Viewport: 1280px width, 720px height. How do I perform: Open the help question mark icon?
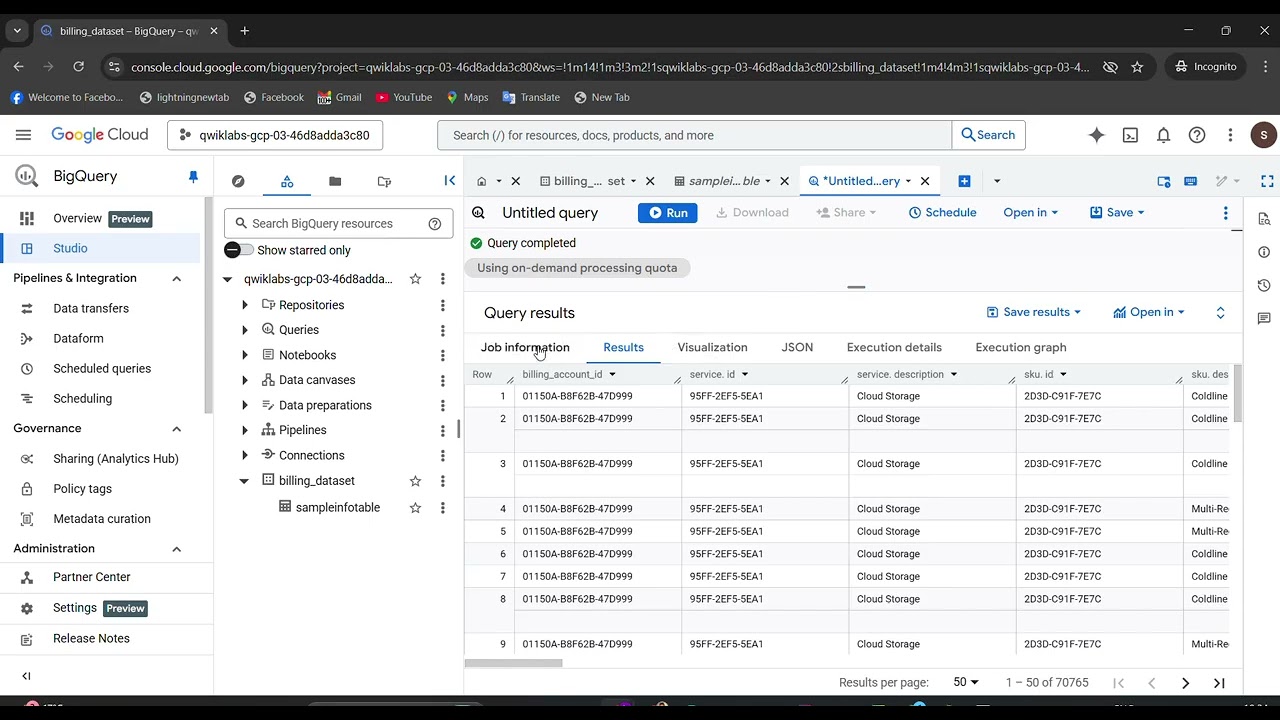(1197, 135)
